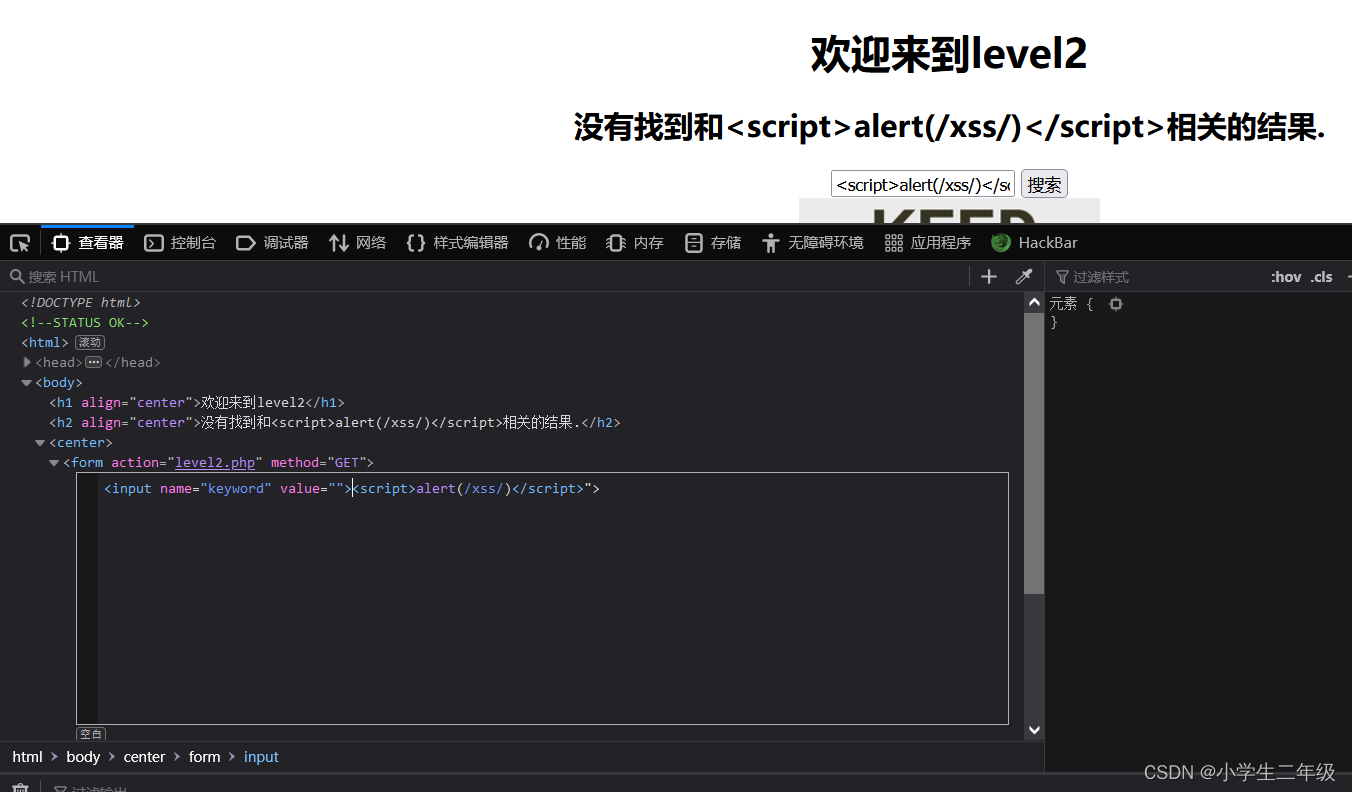Select input in the breadcrumb bar
1352x792 pixels.
pyautogui.click(x=261, y=757)
